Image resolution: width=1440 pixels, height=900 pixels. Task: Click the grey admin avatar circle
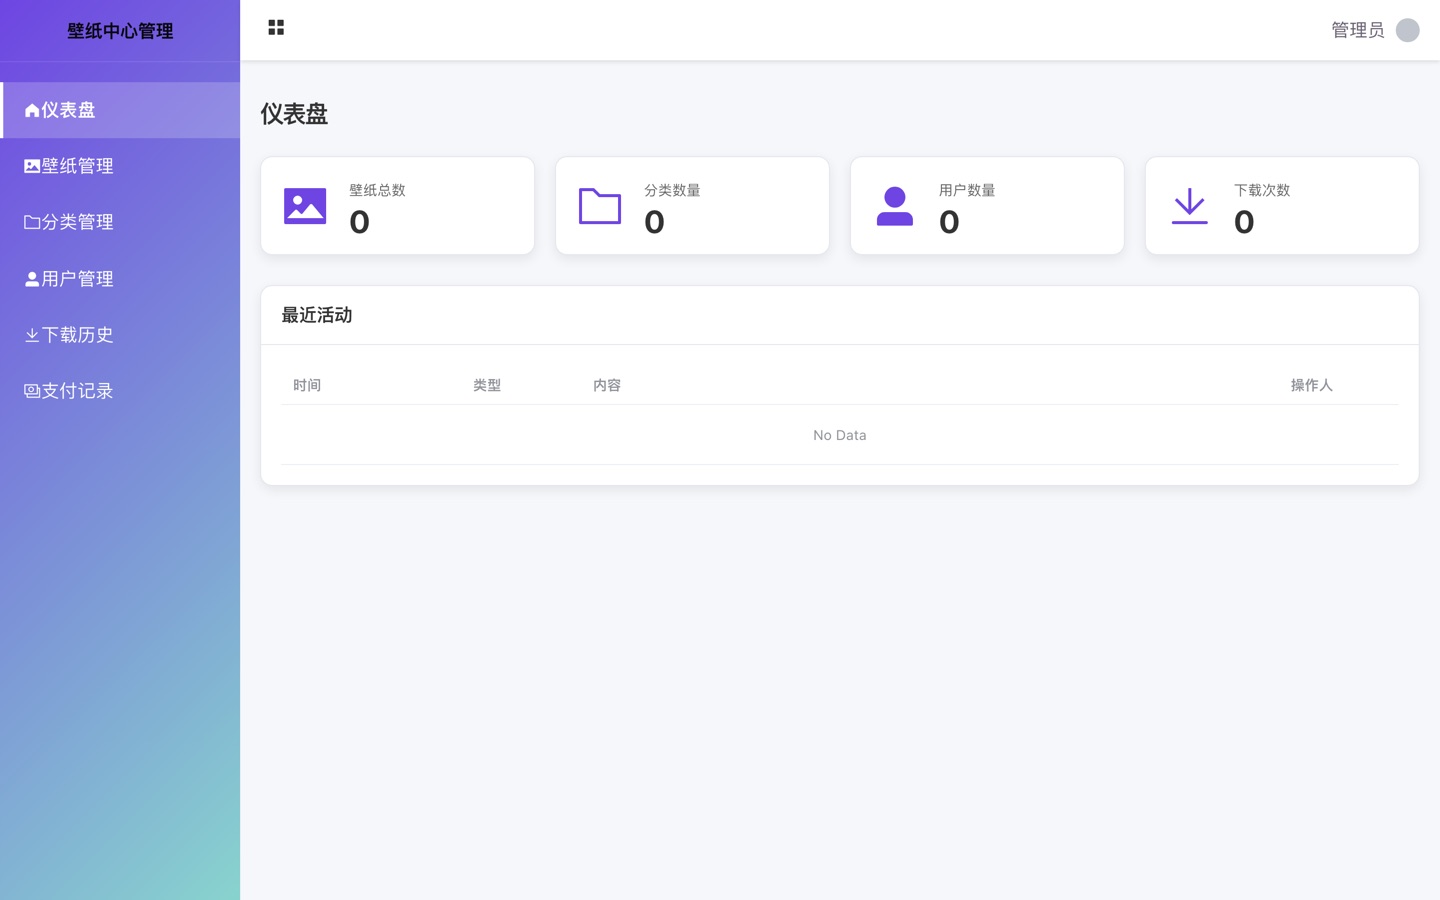pos(1407,30)
